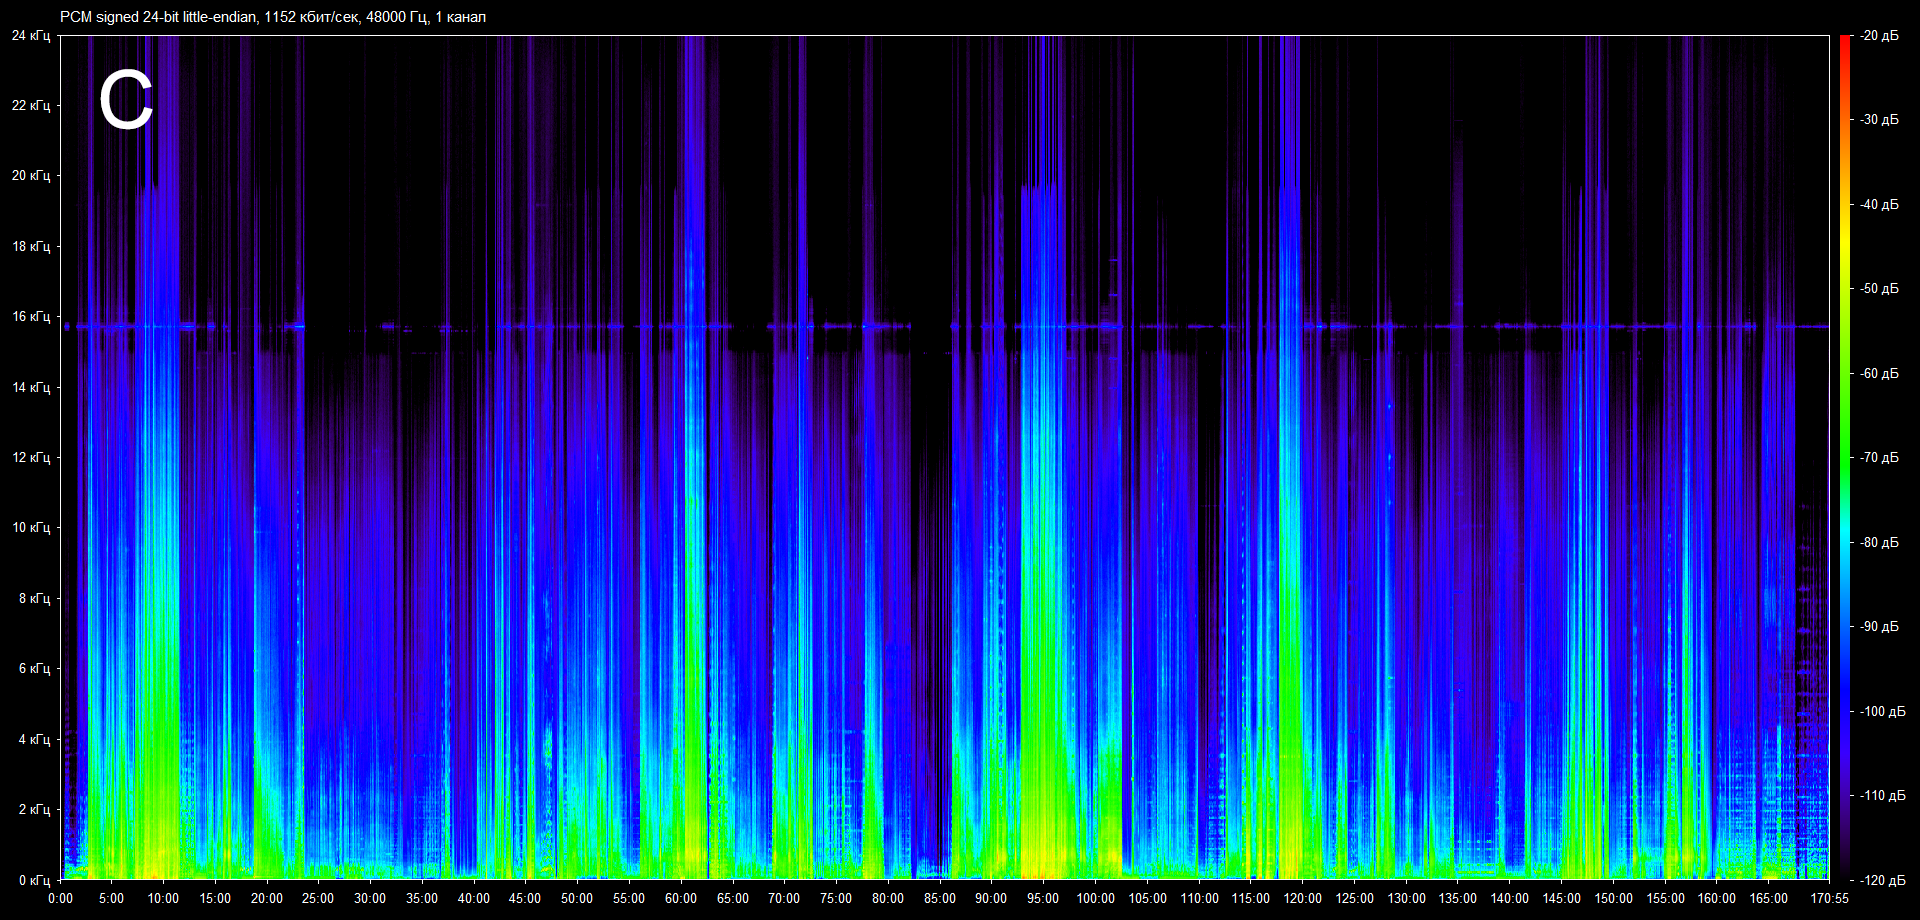
Task: Click the PCM signed 24-bit format header text
Action: coord(272,17)
